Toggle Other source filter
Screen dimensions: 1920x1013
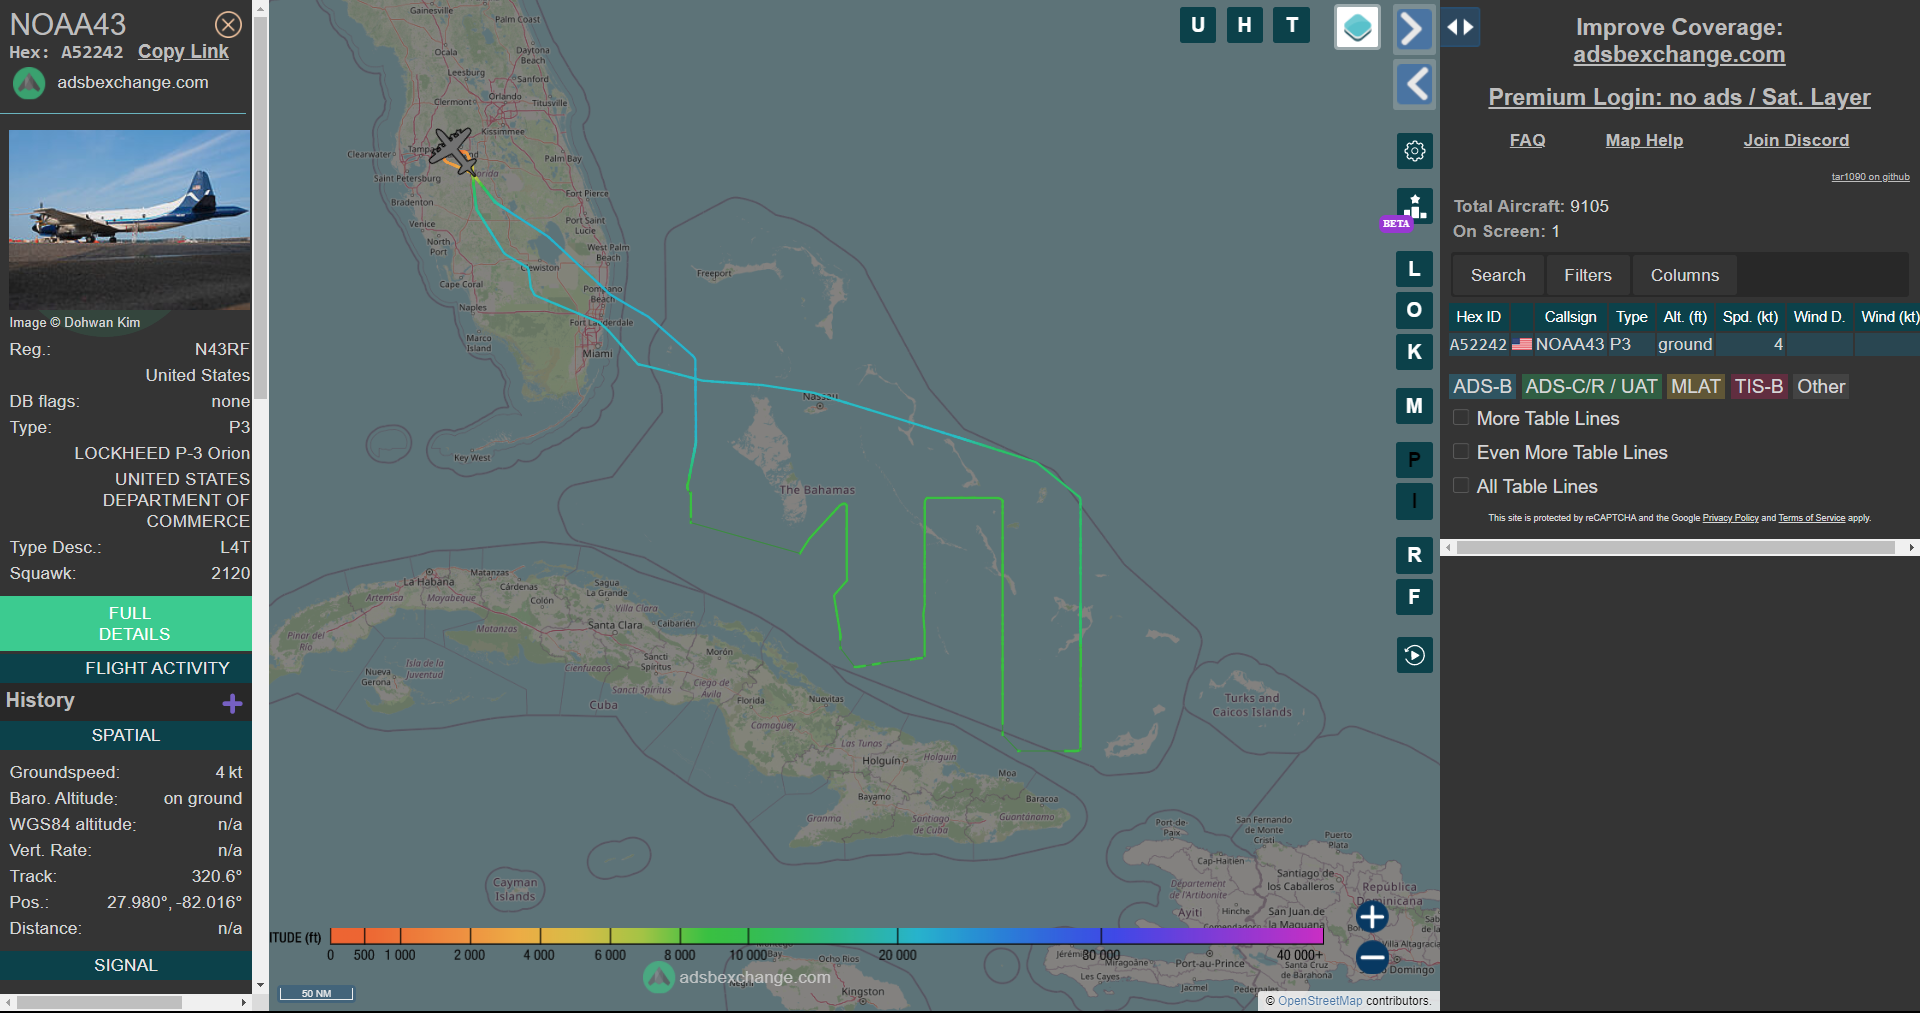tap(1821, 386)
